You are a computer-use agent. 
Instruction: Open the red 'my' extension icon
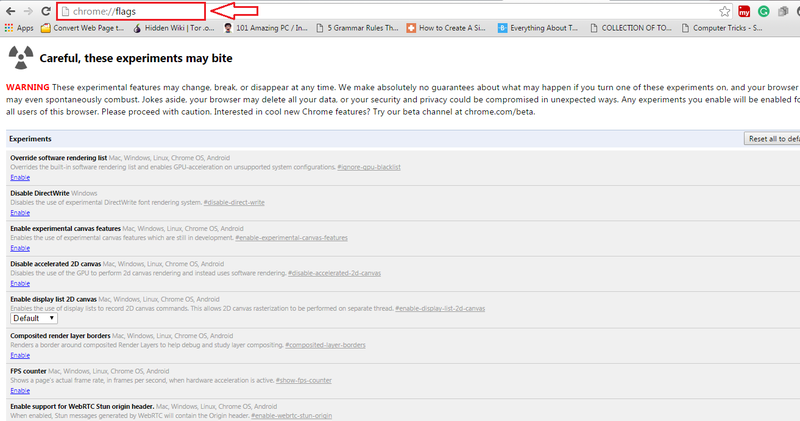744,11
